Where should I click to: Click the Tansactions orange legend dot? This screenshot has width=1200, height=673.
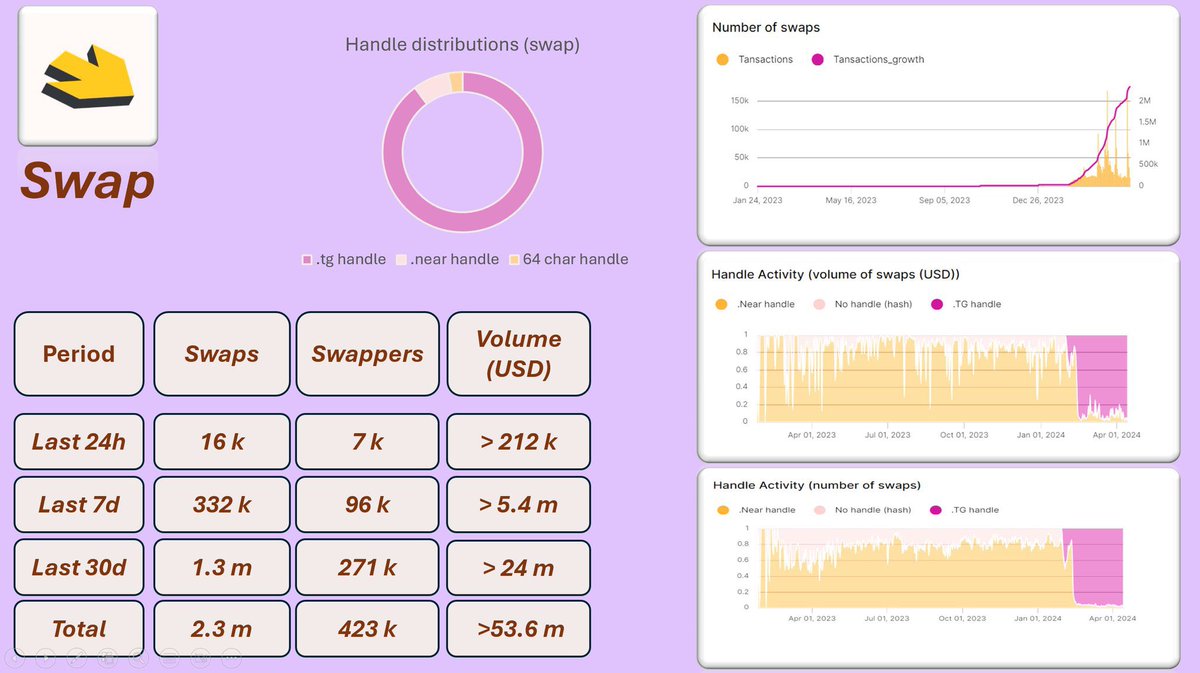723,59
